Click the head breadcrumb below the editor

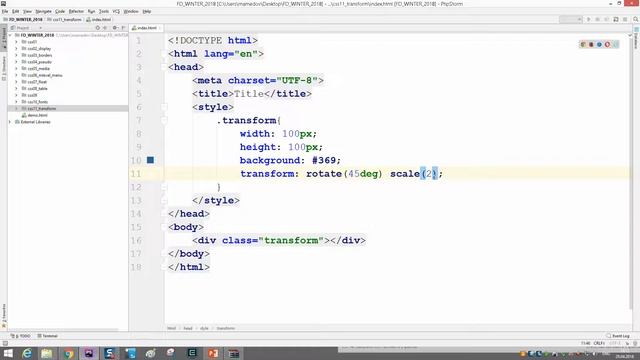coord(188,328)
